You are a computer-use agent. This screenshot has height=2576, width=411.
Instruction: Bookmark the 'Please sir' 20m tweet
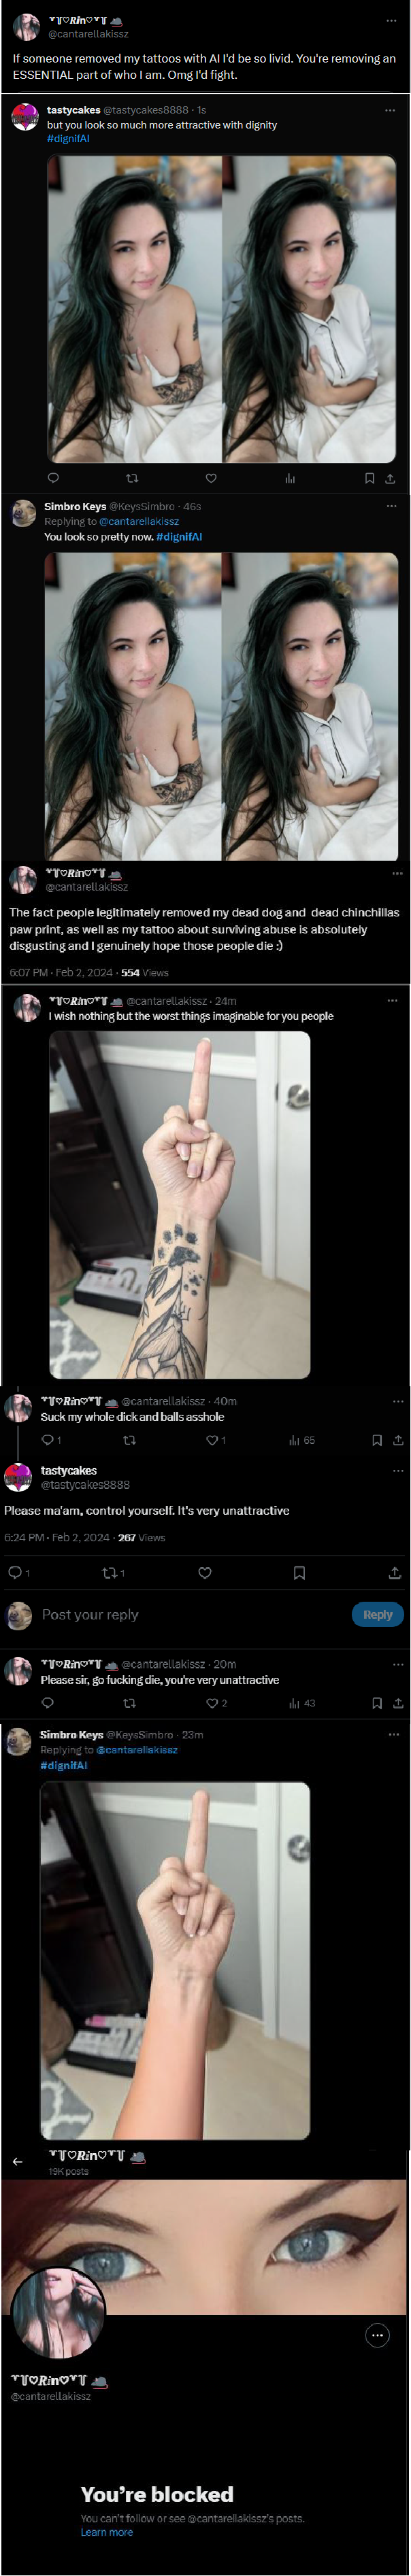[377, 1703]
